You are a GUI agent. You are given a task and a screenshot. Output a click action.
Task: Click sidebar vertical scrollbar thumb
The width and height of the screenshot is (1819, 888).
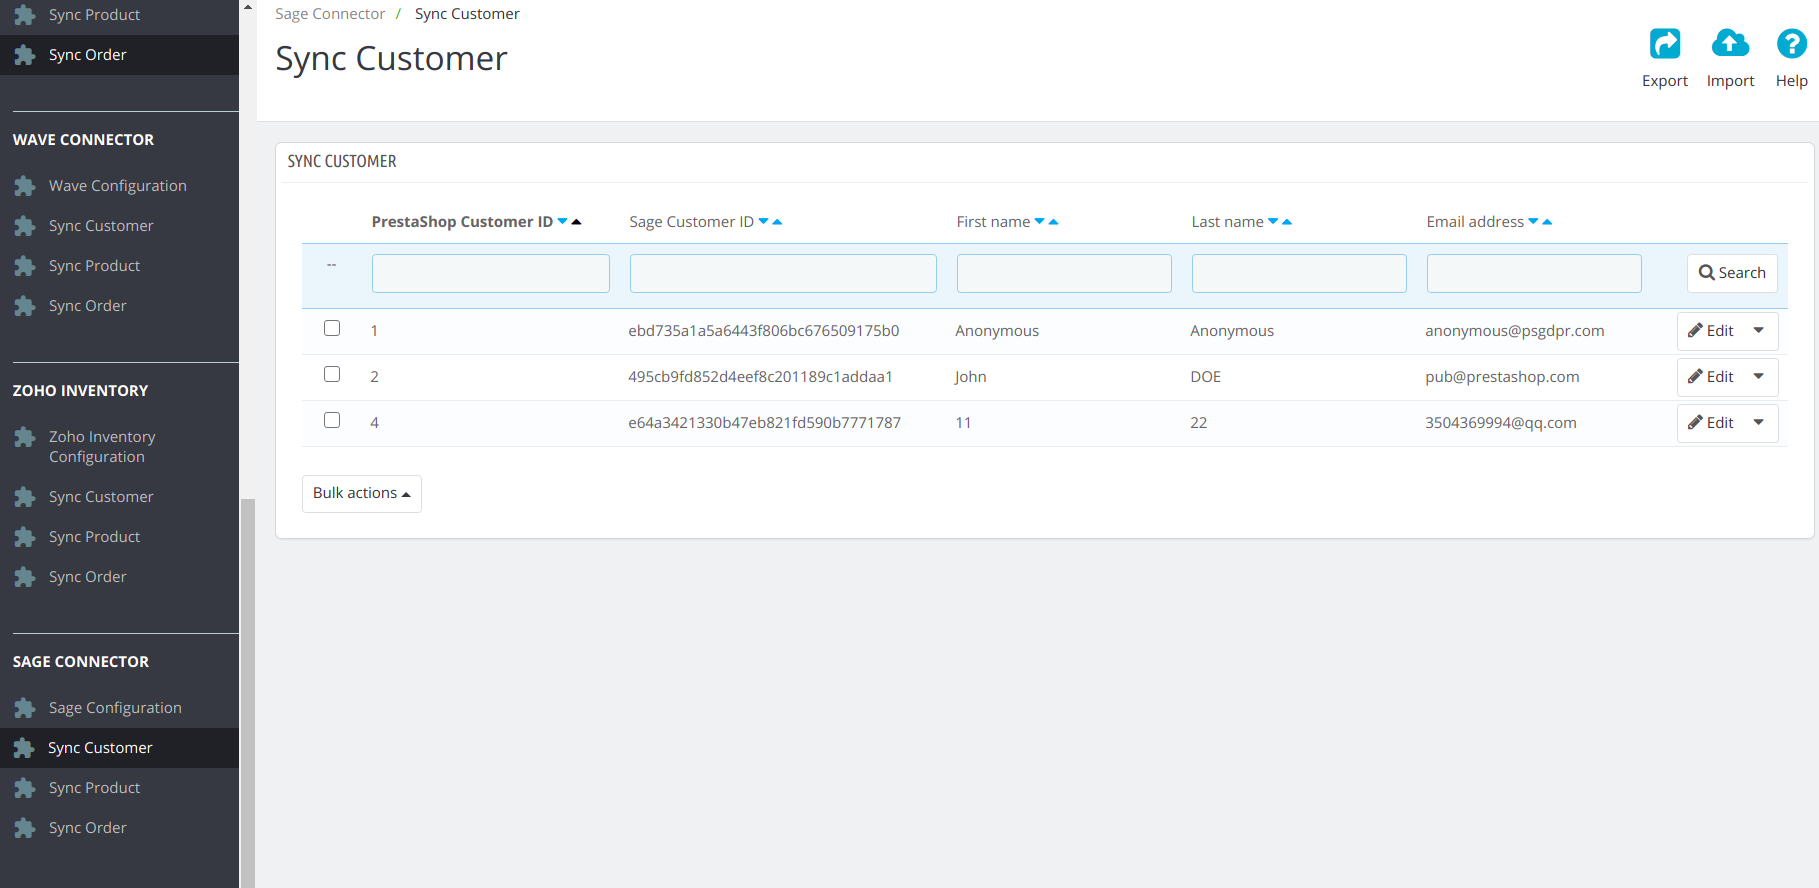247,693
